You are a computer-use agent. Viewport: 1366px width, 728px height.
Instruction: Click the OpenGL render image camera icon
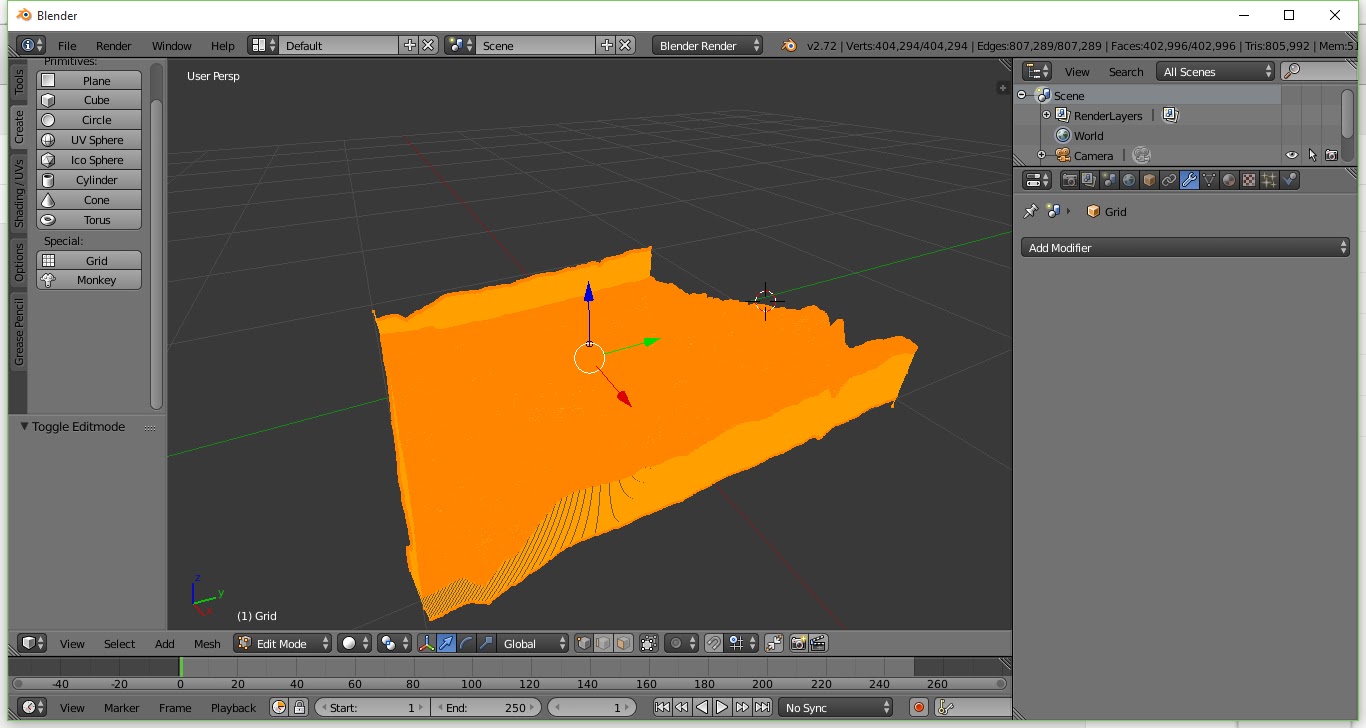[x=799, y=643]
